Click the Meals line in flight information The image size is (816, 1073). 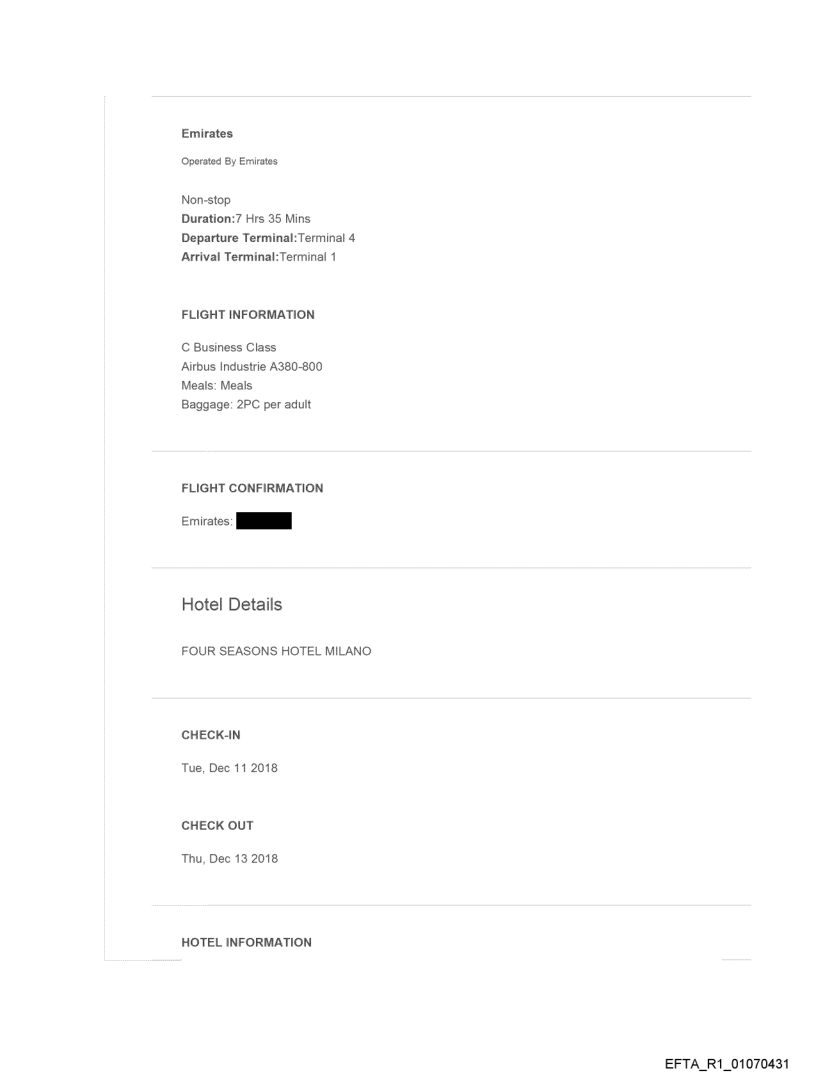(x=216, y=386)
